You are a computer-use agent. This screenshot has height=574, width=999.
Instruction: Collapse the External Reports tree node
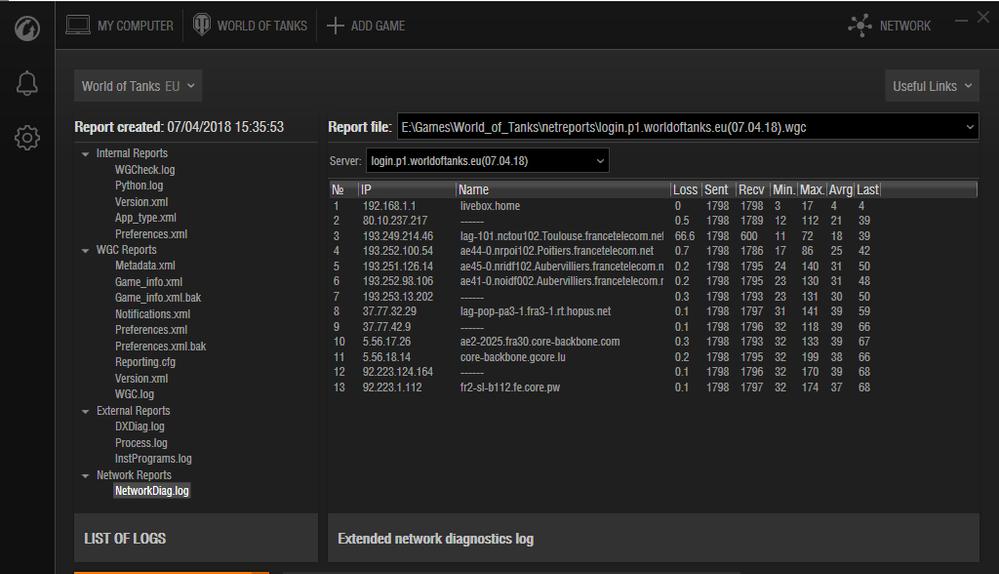[85, 412]
